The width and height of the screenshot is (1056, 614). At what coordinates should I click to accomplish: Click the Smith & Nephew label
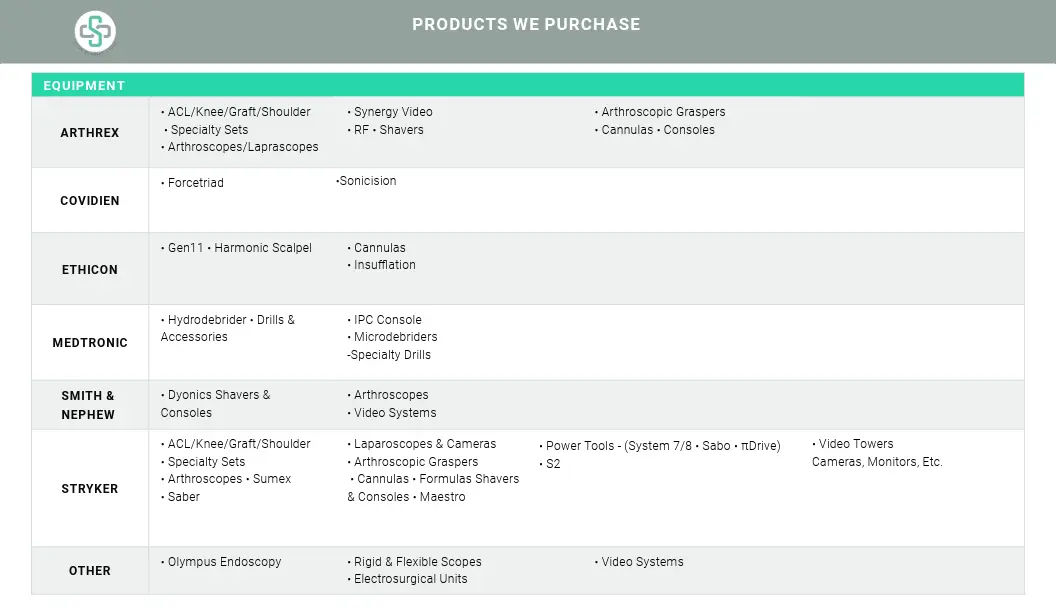[x=88, y=405]
